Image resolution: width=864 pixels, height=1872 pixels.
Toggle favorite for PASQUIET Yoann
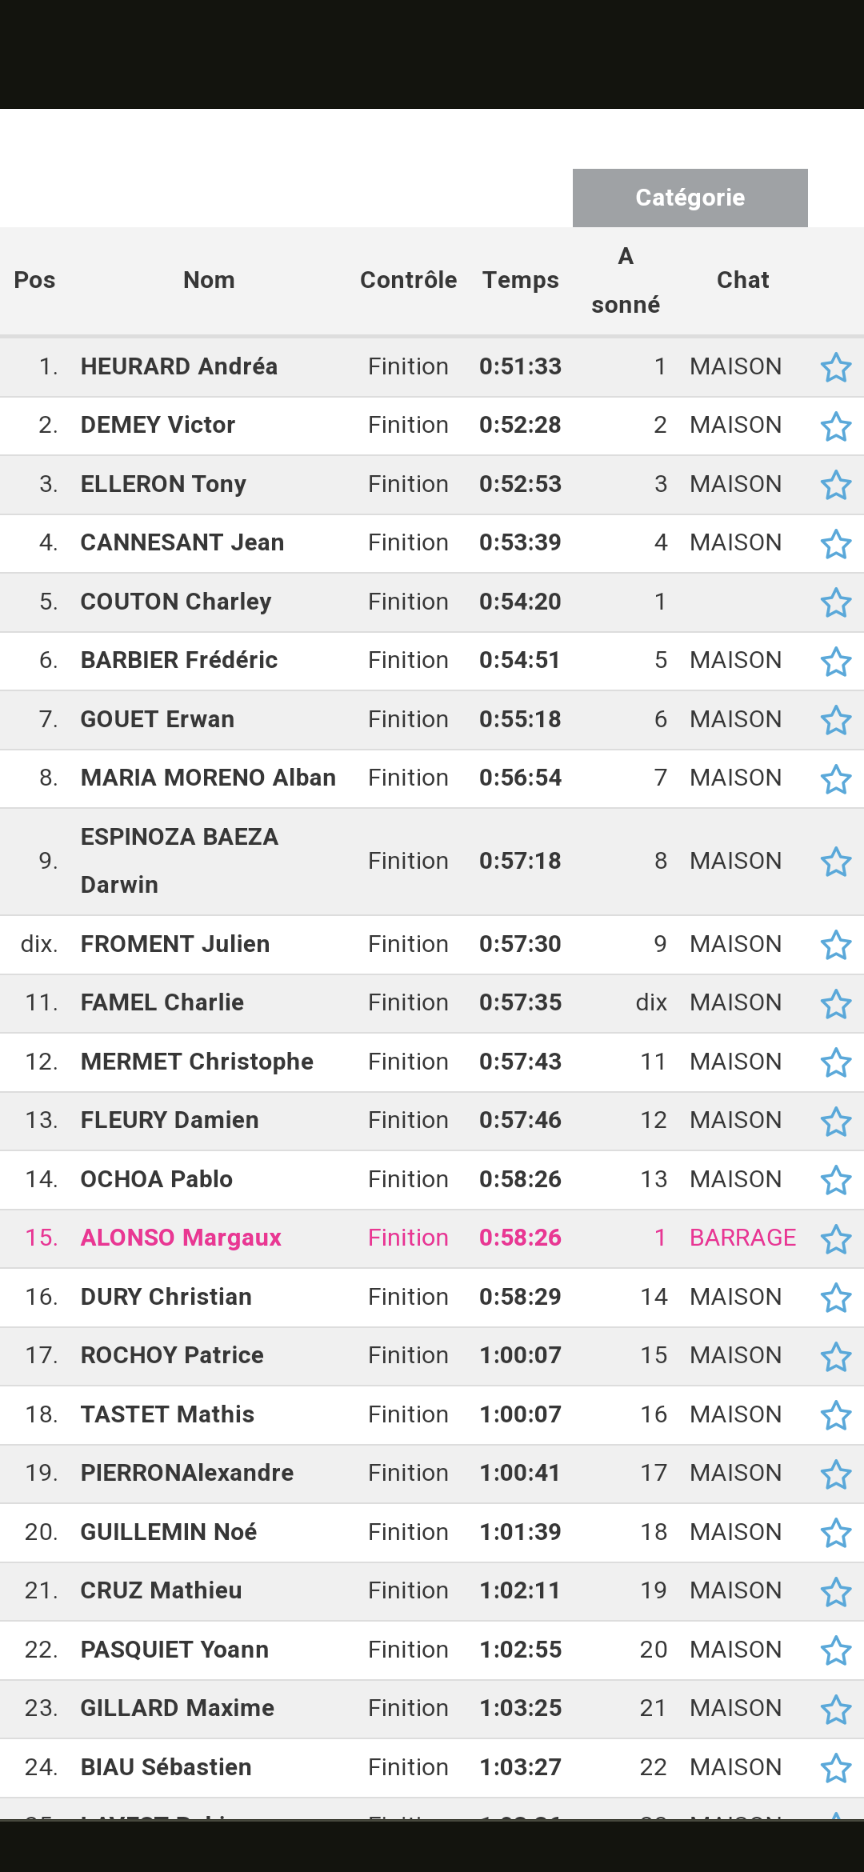pos(836,1651)
